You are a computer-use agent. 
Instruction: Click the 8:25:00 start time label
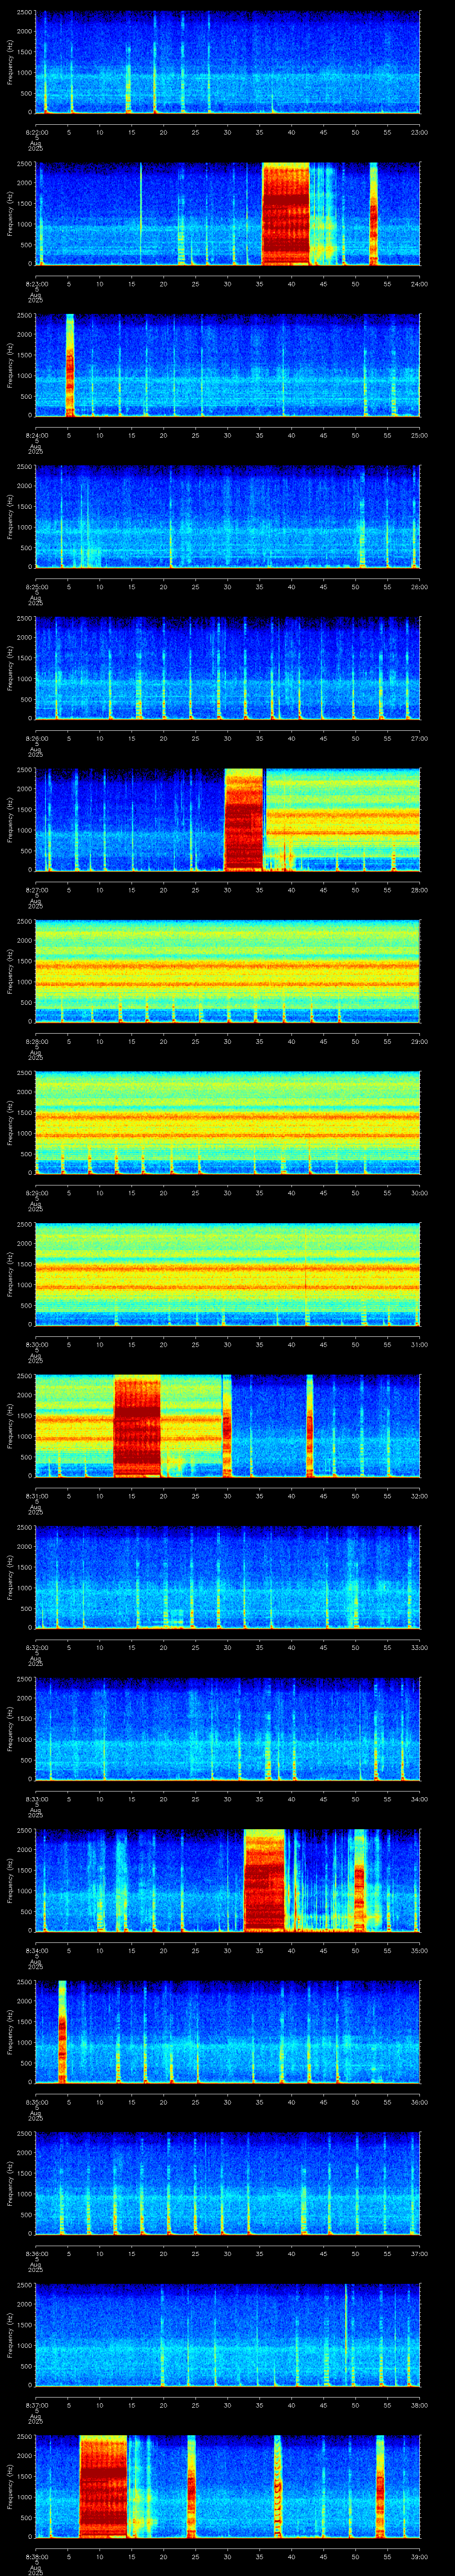[36, 587]
